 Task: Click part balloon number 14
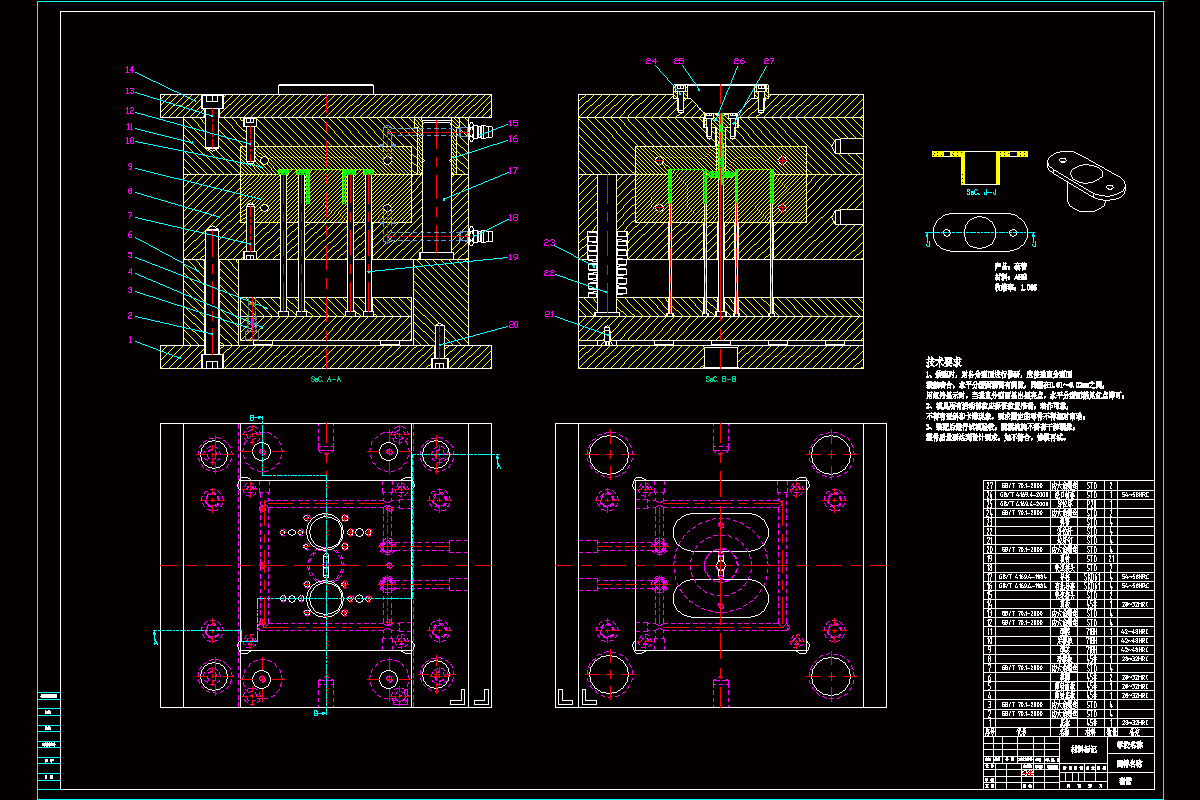tap(130, 70)
